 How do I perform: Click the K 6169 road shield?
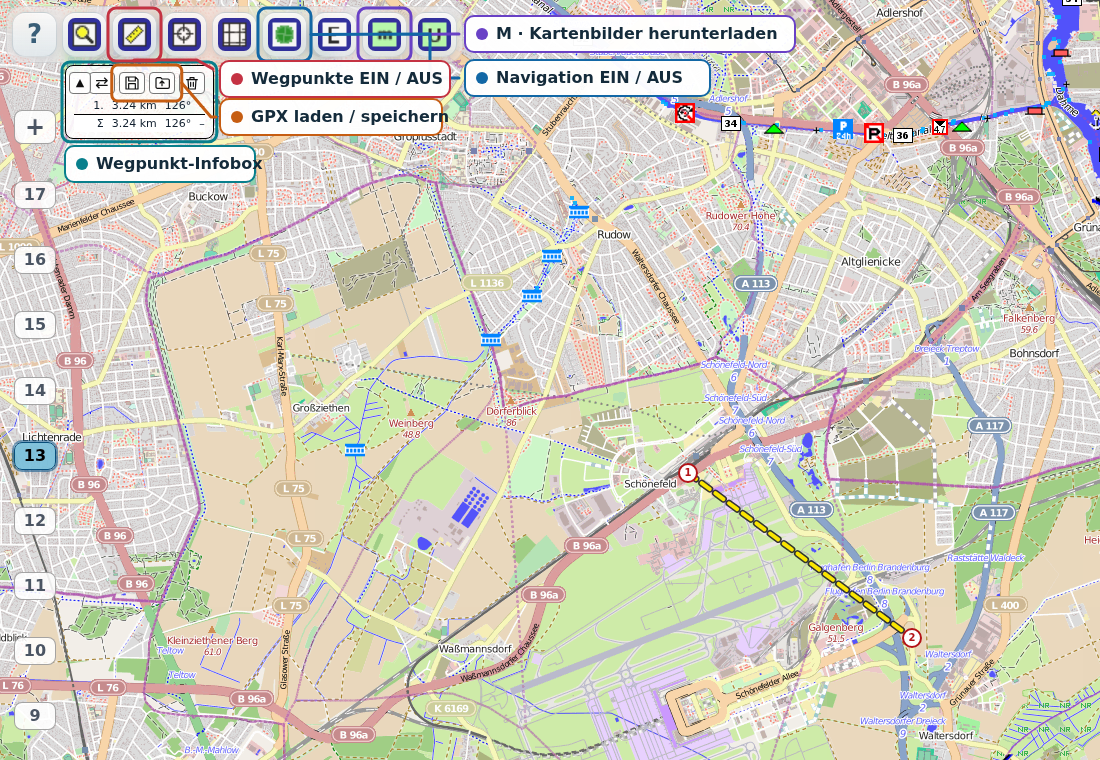(451, 708)
